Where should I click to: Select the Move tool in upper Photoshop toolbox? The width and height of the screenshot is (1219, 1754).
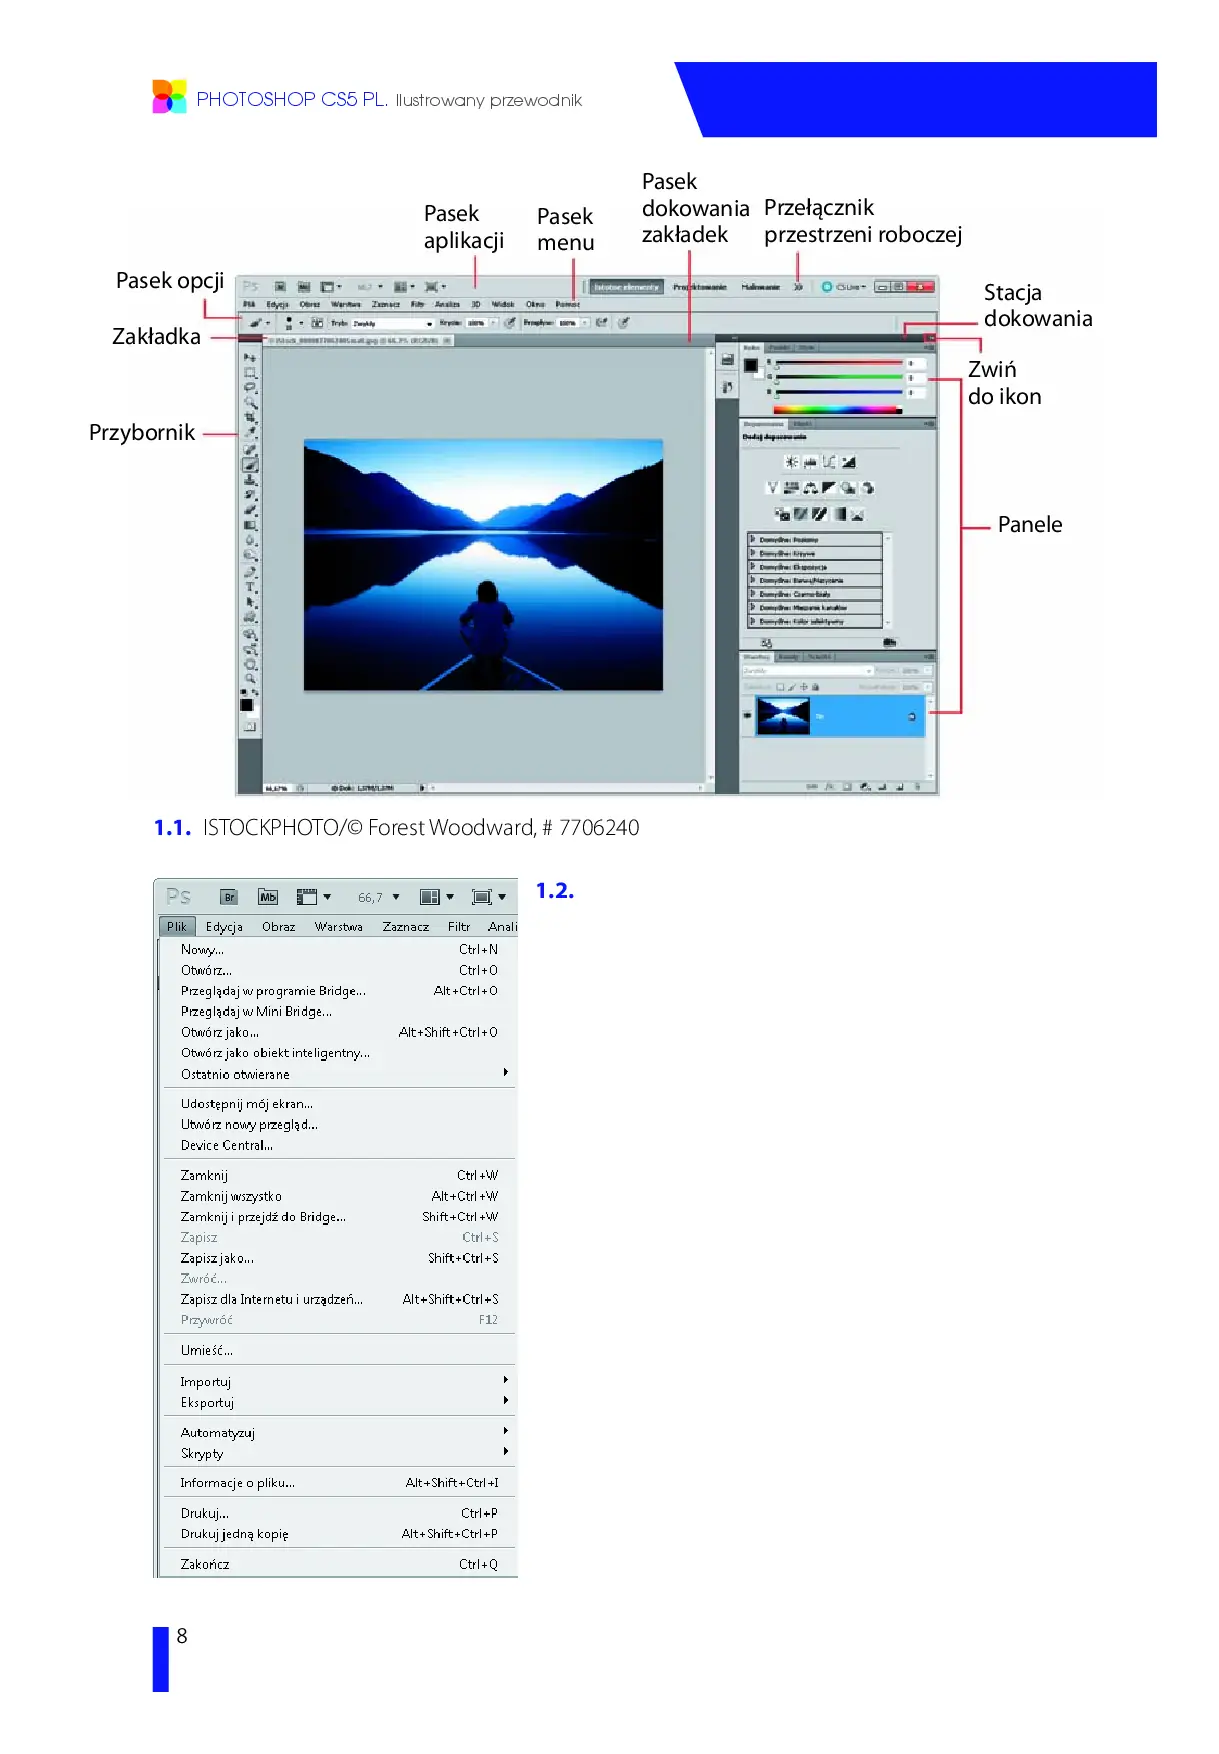pos(250,357)
